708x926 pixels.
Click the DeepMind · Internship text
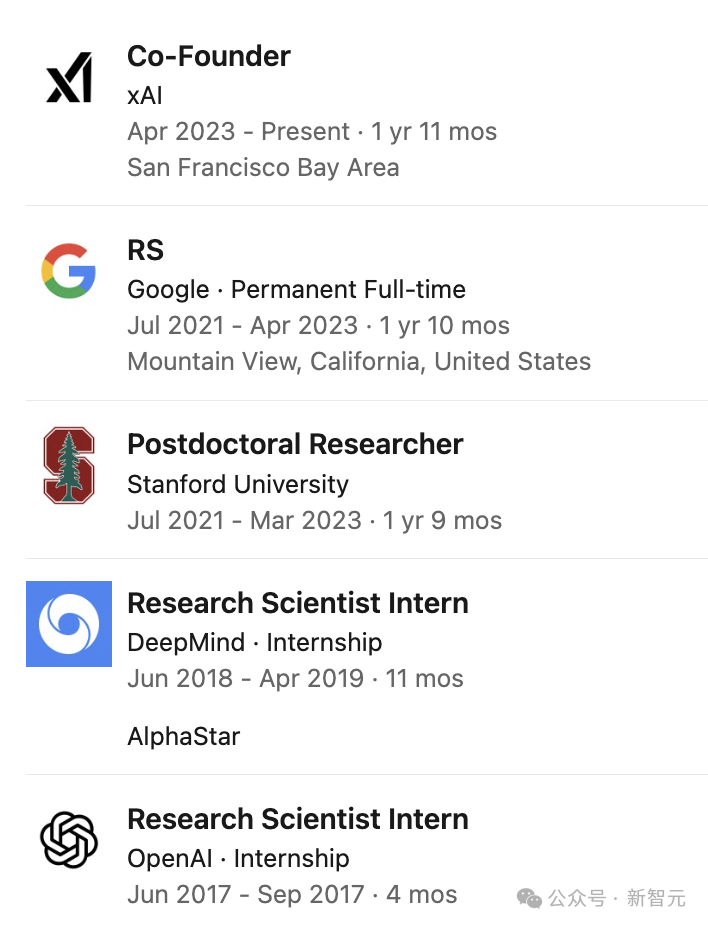(x=254, y=642)
